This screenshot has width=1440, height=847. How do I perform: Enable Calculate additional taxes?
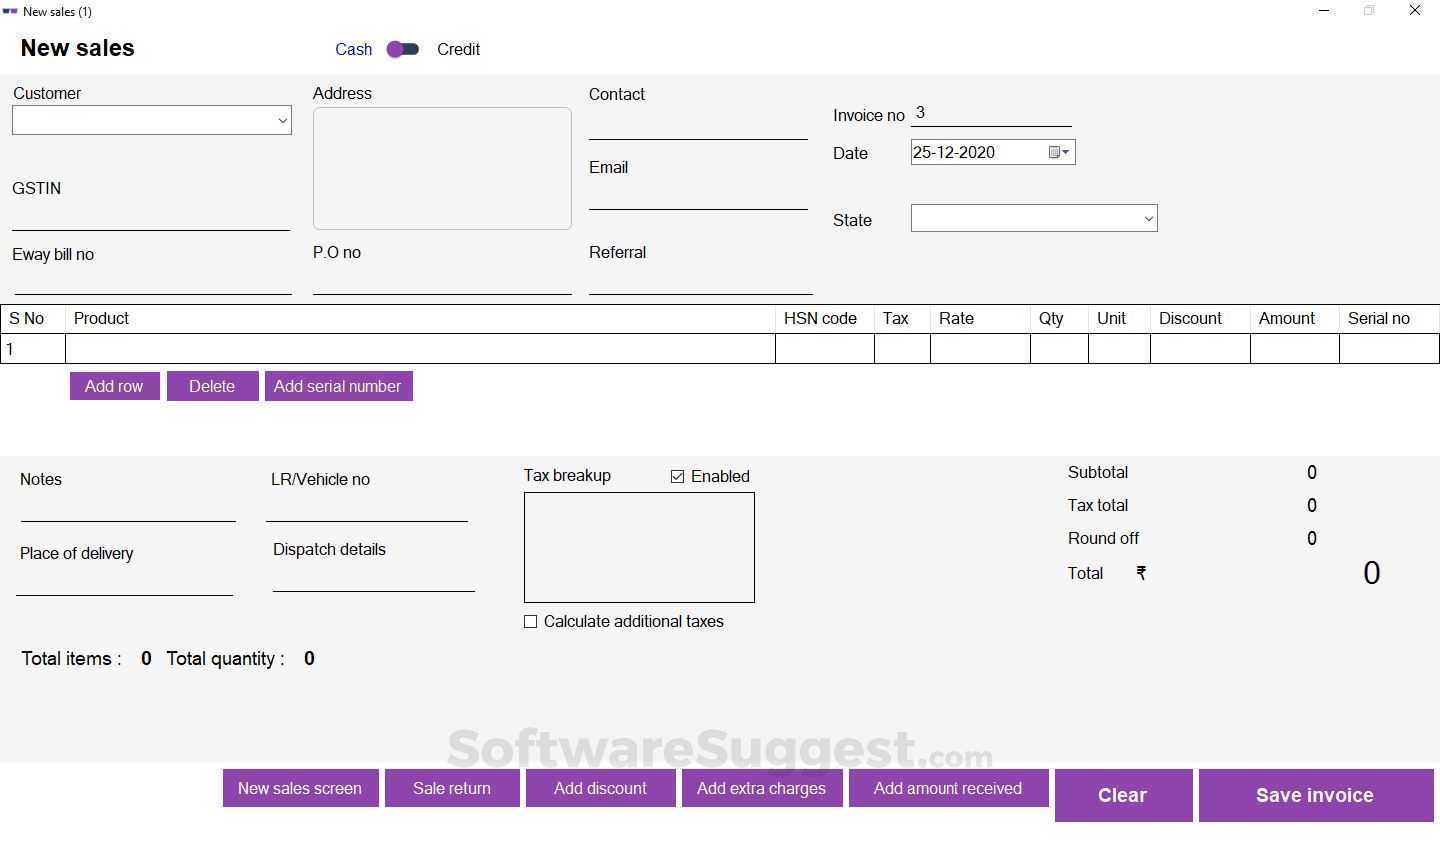(530, 621)
